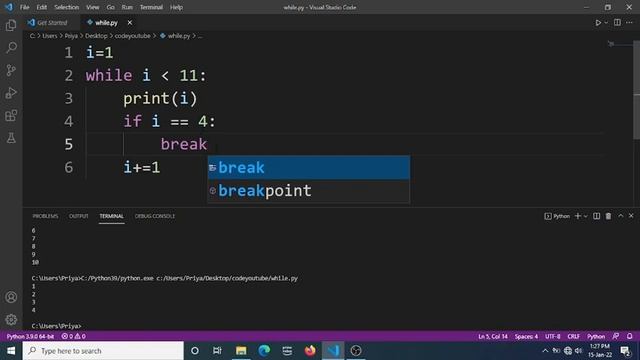Click the Windows Start button
The width and height of the screenshot is (640, 360).
11,351
